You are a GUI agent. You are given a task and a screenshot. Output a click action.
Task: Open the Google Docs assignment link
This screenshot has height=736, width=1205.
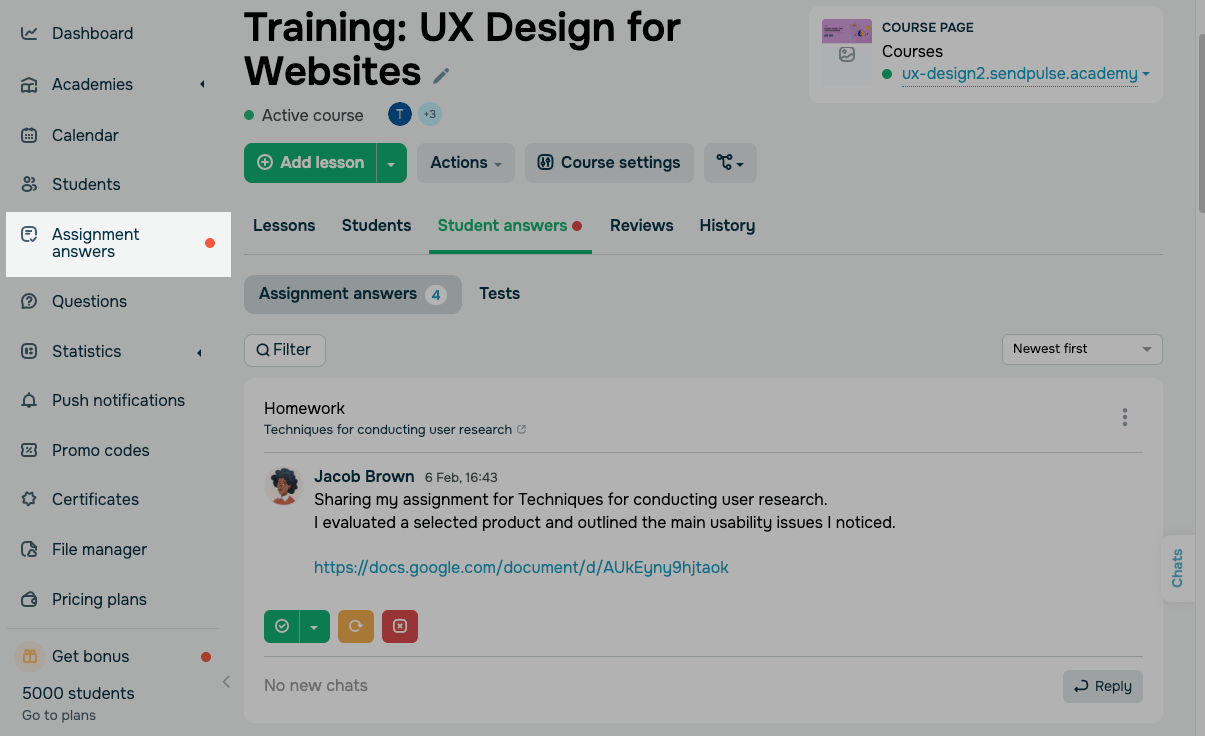coord(521,568)
